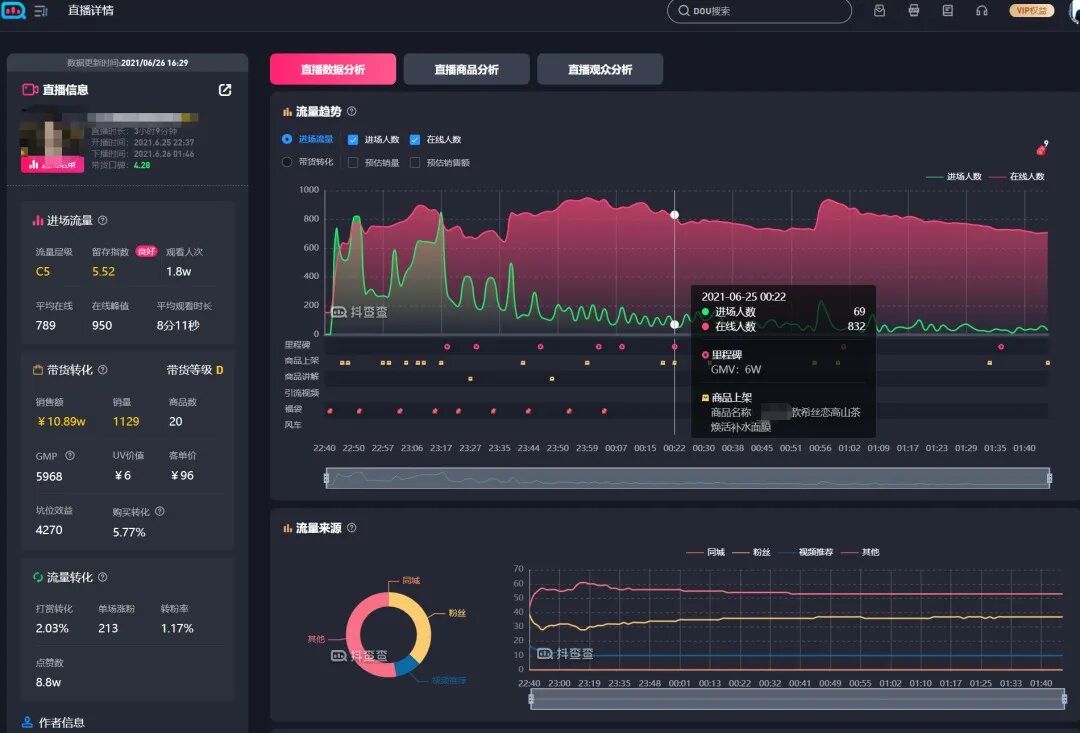
Task: Click the 流量转化 cycle icon
Action: tap(38, 577)
